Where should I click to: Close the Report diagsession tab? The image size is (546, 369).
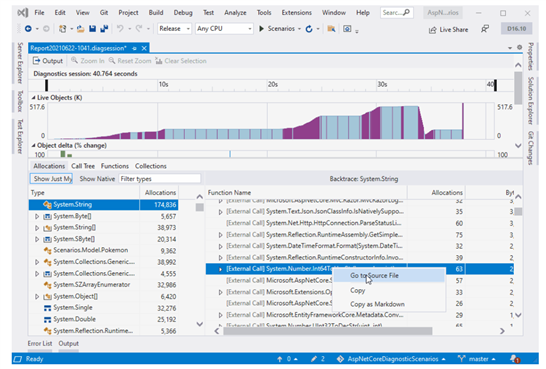[x=144, y=48]
